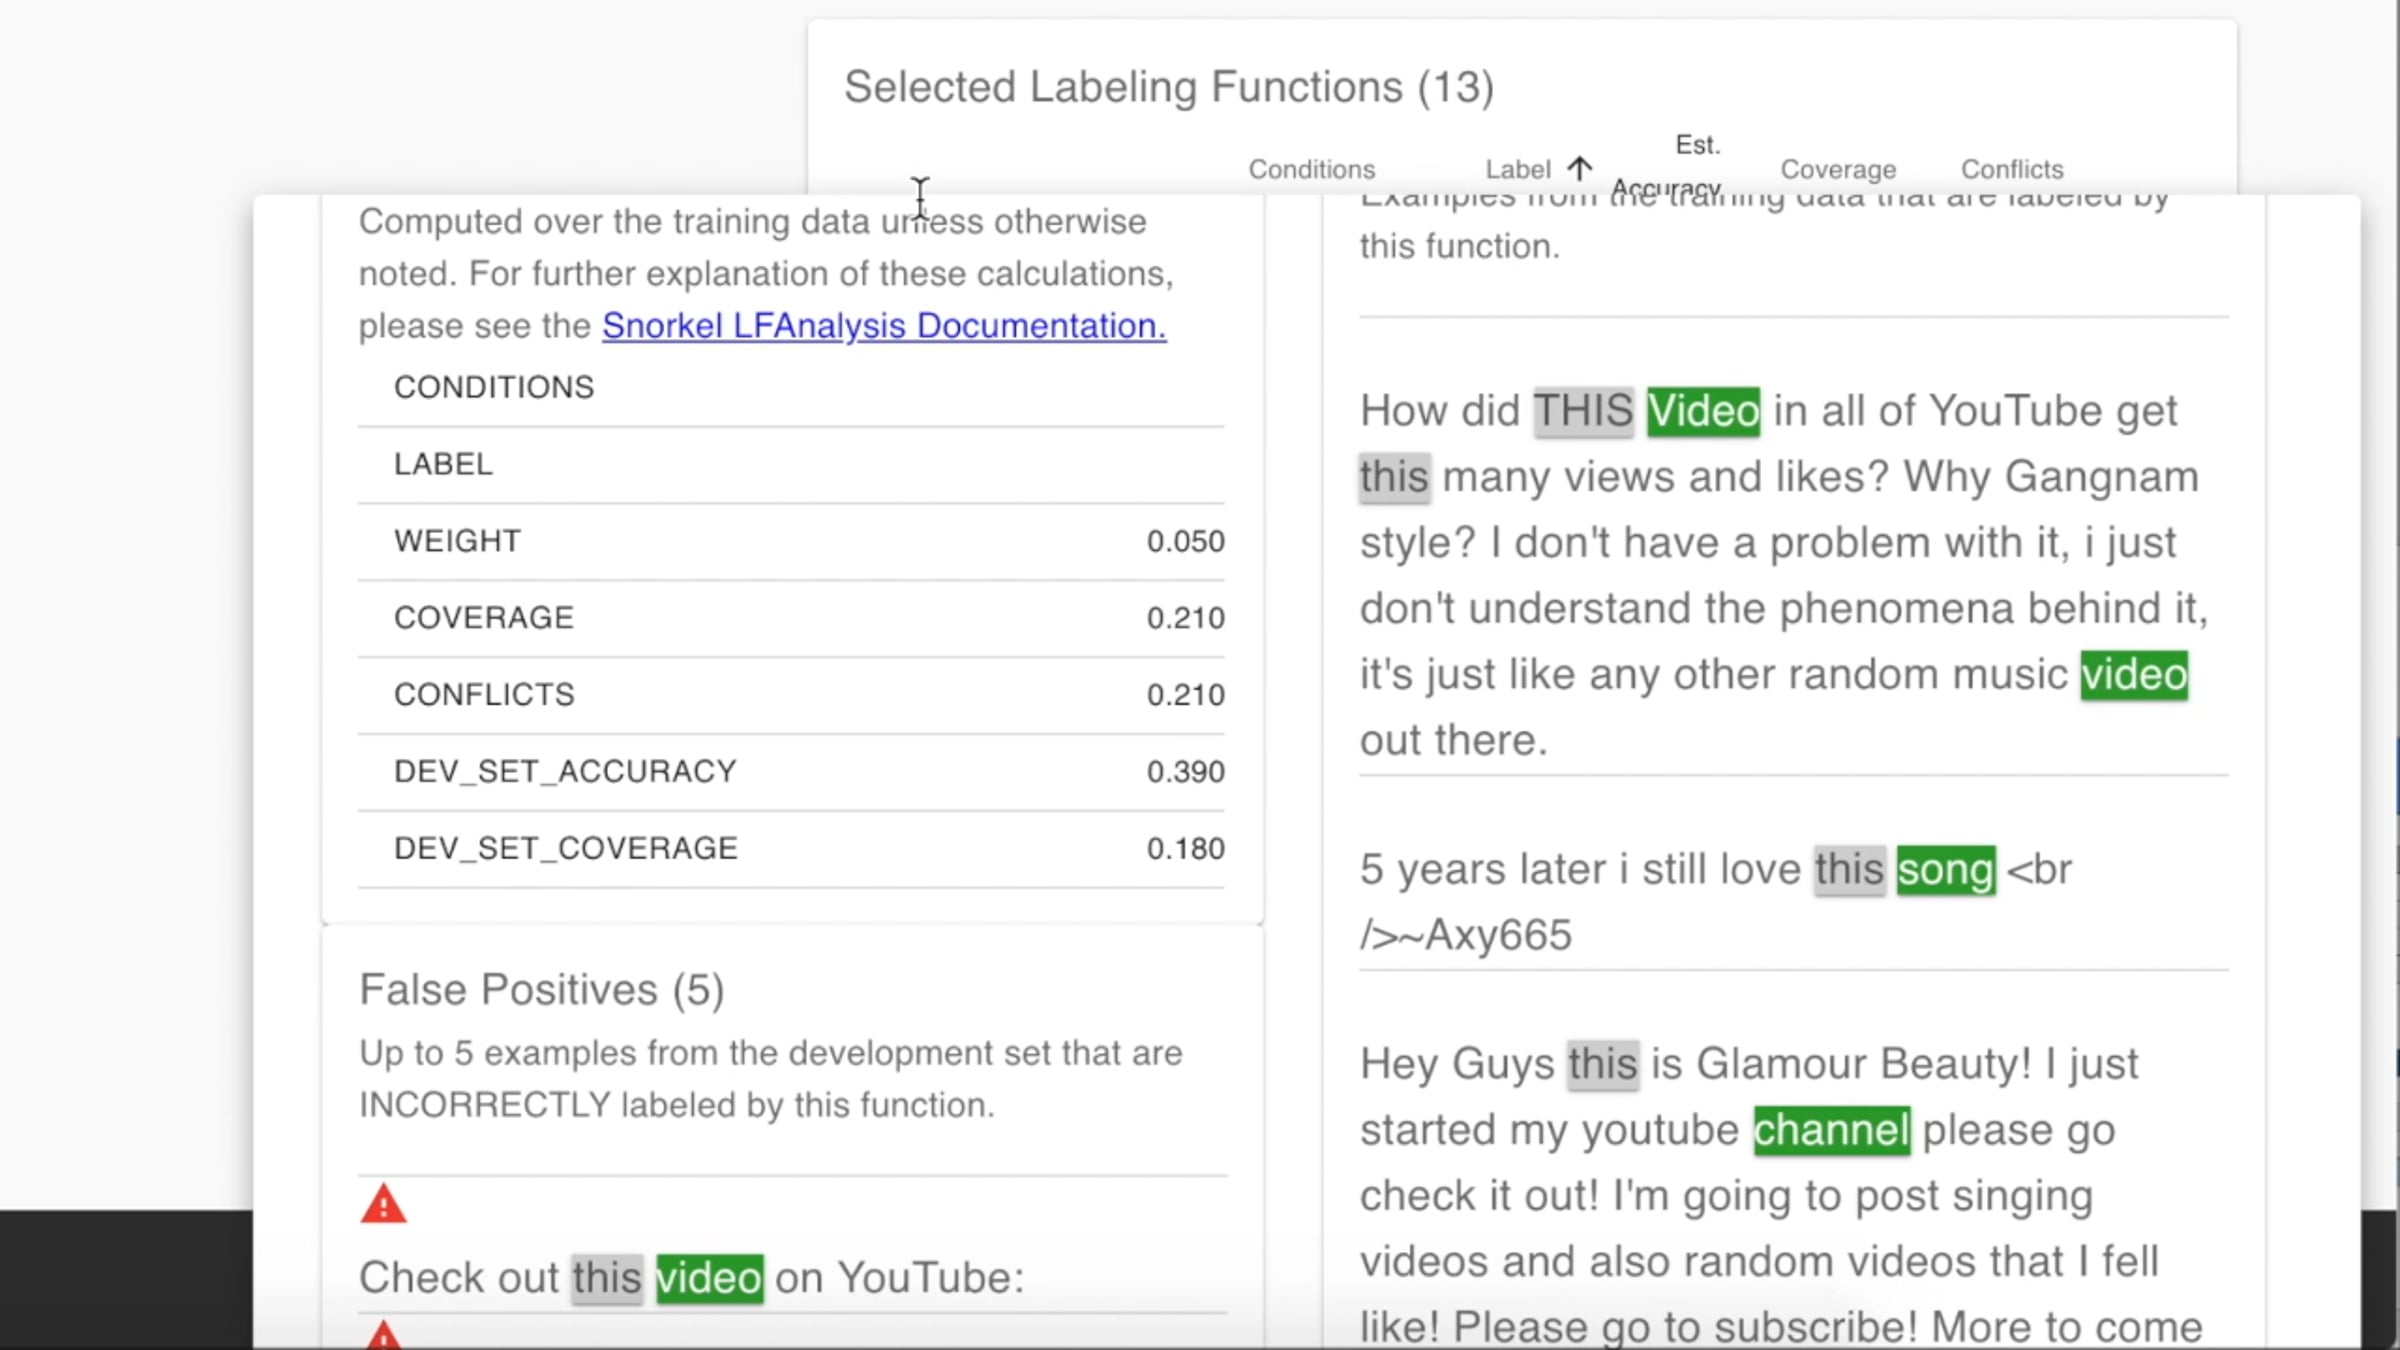The width and height of the screenshot is (2400, 1350).
Task: Click the '/>~Axy665' text in the comment
Action: pyautogui.click(x=1466, y=936)
